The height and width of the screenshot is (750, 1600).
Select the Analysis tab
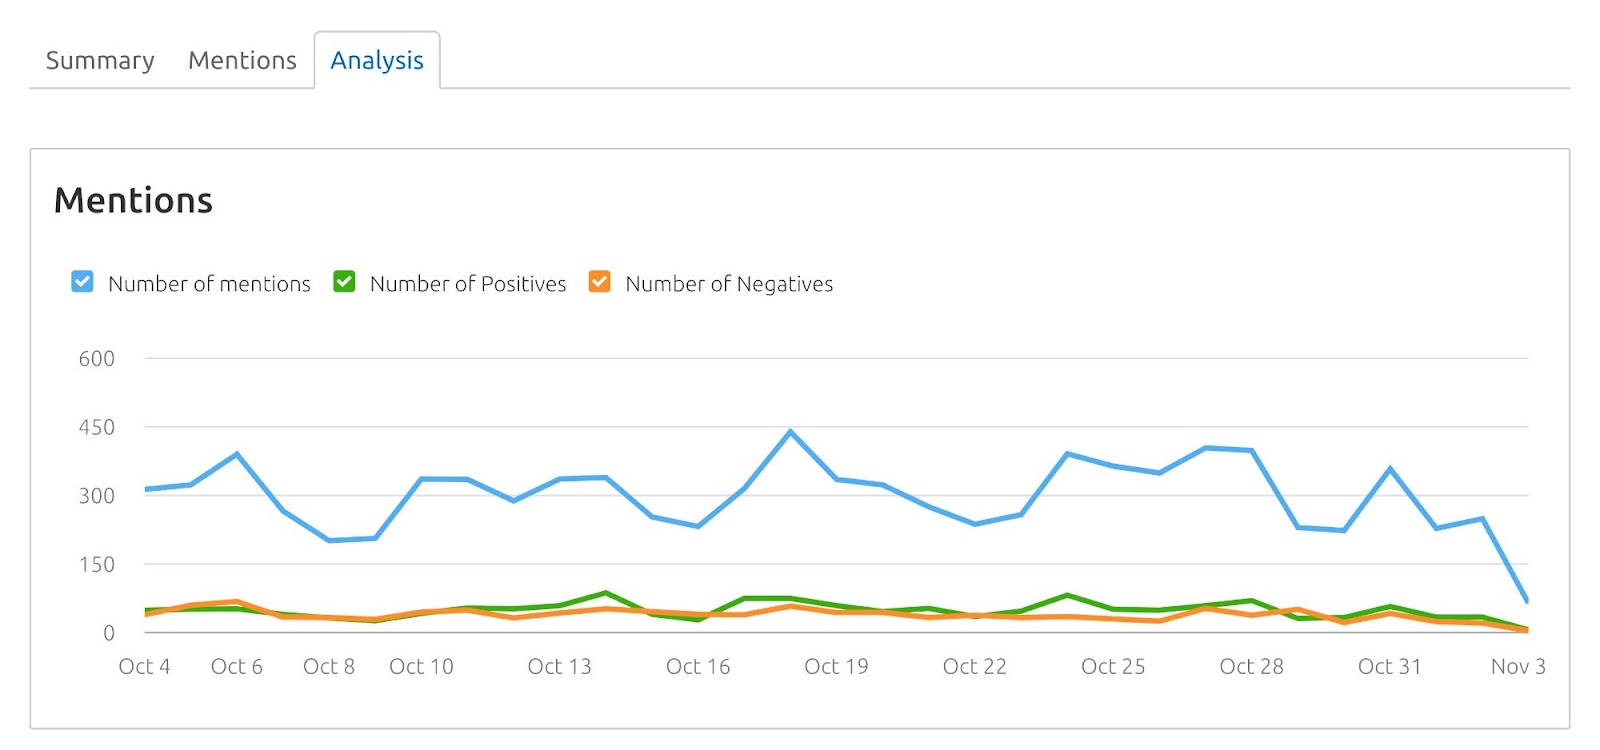377,60
